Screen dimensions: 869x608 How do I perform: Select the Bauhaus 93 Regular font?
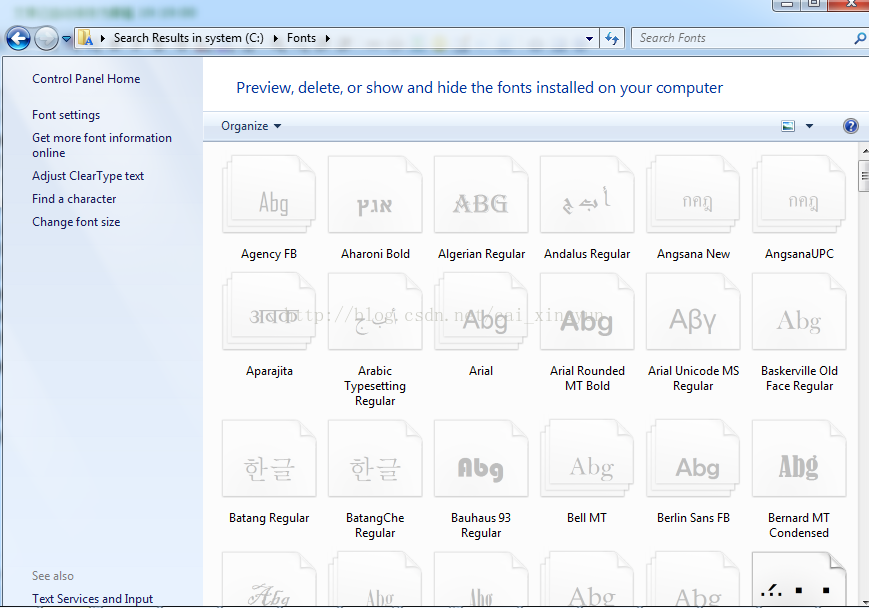[481, 480]
